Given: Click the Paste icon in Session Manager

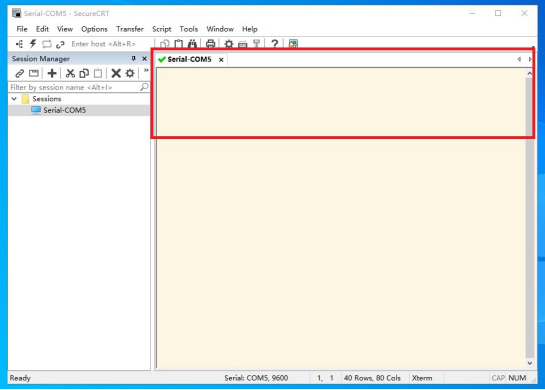Looking at the screenshot, I should pyautogui.click(x=98, y=73).
